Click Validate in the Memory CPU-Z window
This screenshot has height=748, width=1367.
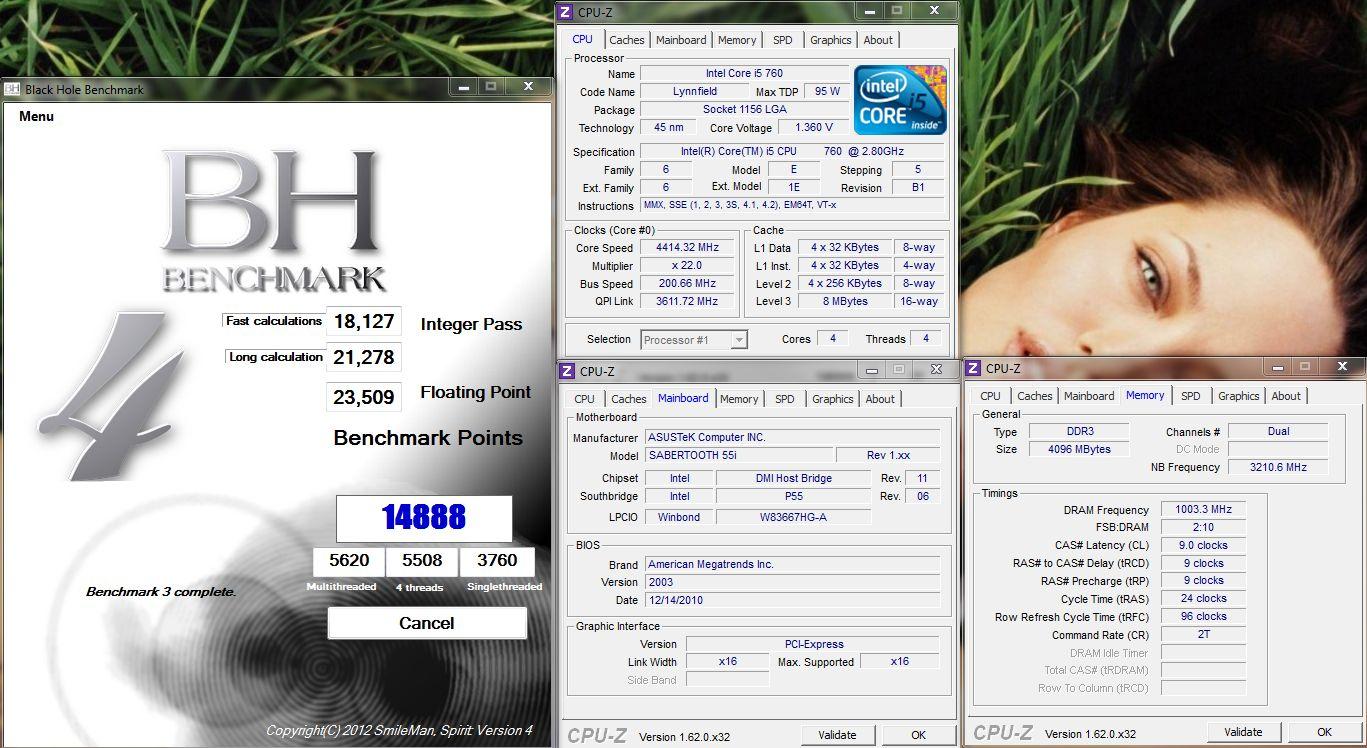1243,732
